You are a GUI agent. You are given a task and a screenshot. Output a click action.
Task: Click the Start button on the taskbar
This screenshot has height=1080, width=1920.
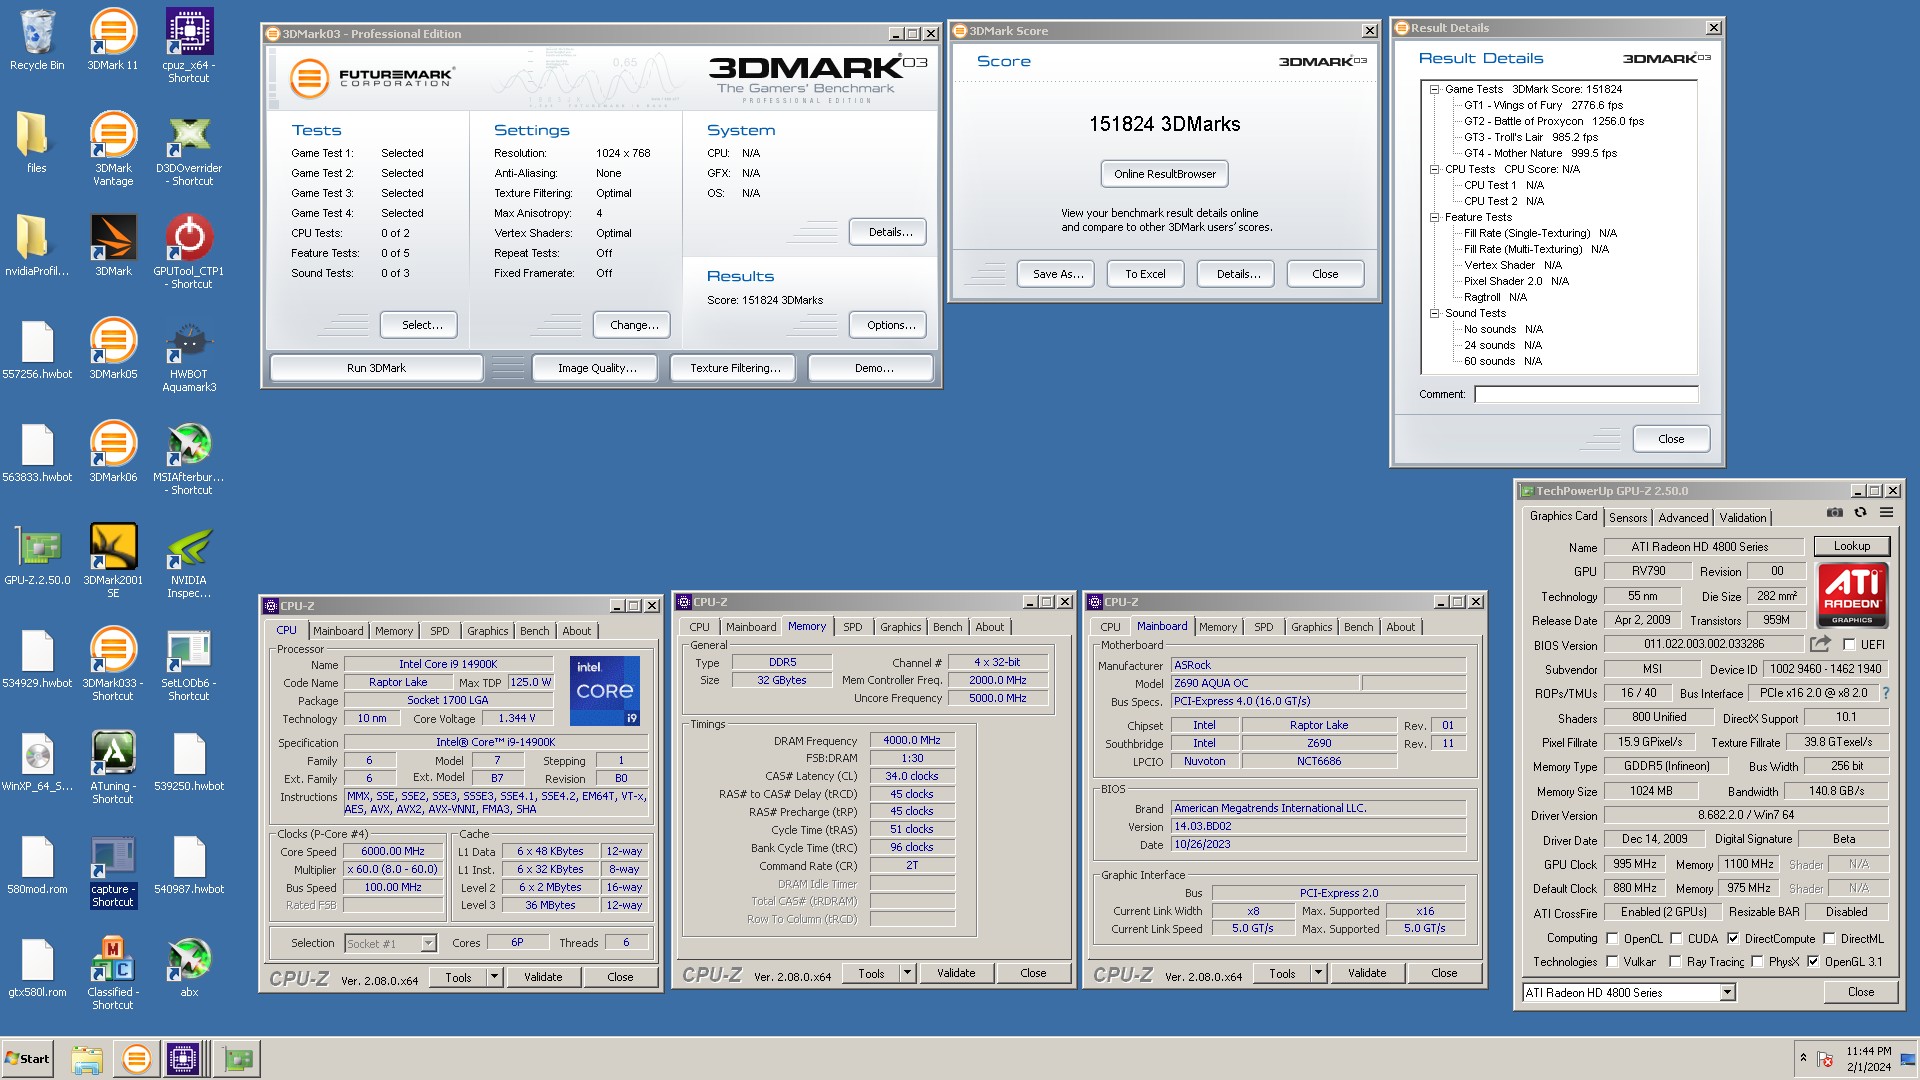click(x=28, y=1059)
